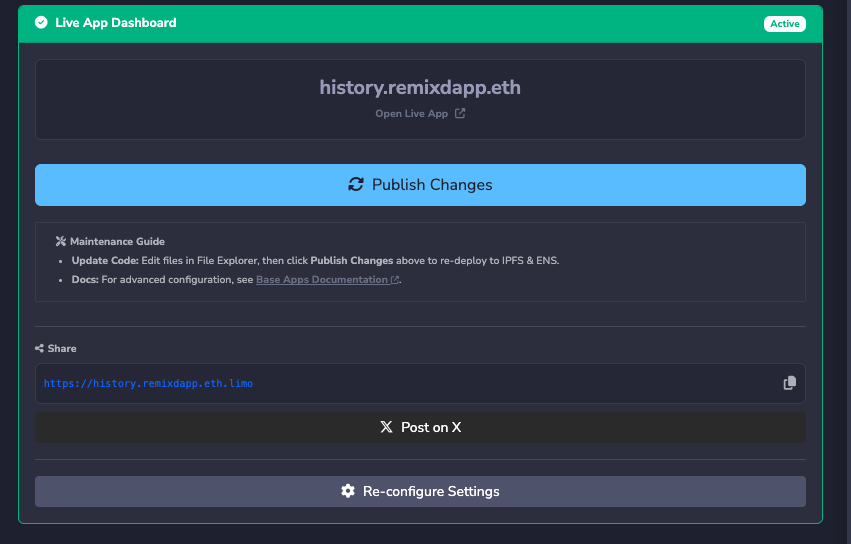Screen dimensions: 851x544
Task: Click the https://history.remixdapp.eth.limo URL
Action: click(x=148, y=383)
